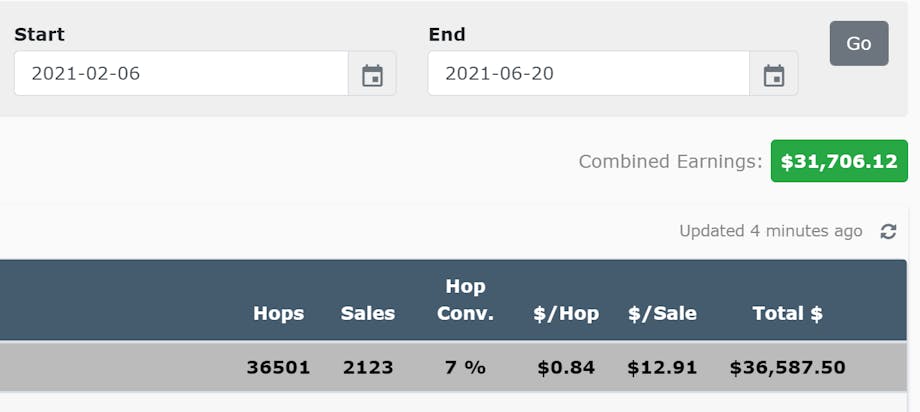This screenshot has width=920, height=412.
Task: Open the Start date calendar picker
Action: [372, 75]
